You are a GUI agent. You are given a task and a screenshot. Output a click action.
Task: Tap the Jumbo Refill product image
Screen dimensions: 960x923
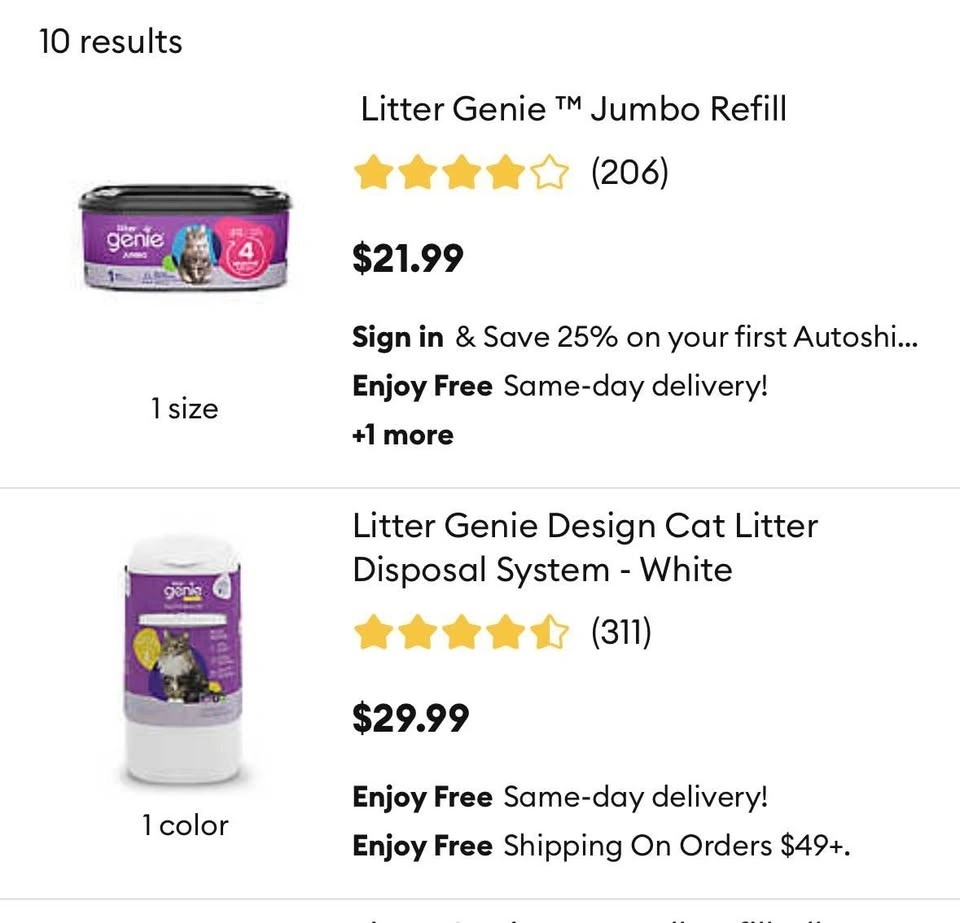tap(186, 238)
